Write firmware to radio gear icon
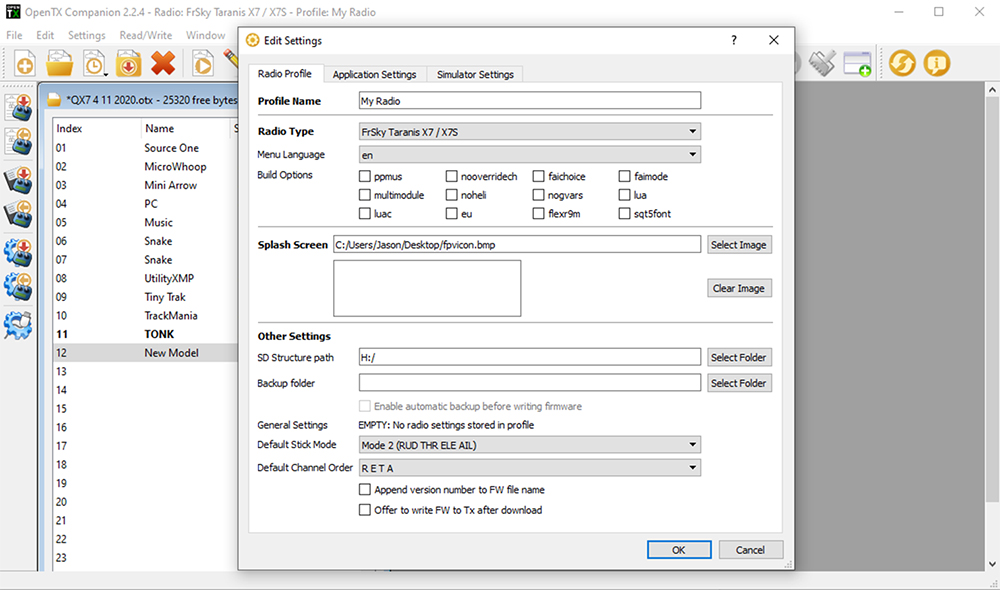 click(18, 253)
